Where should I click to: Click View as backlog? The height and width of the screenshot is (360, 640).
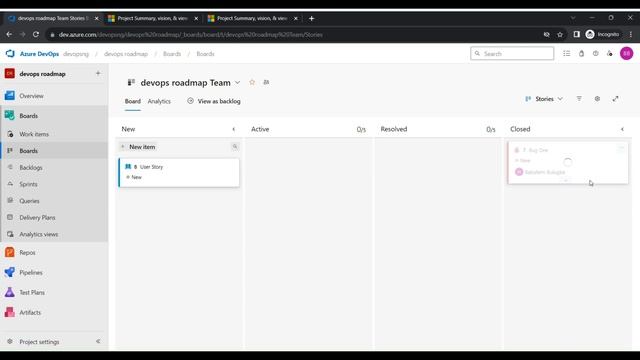pos(214,101)
